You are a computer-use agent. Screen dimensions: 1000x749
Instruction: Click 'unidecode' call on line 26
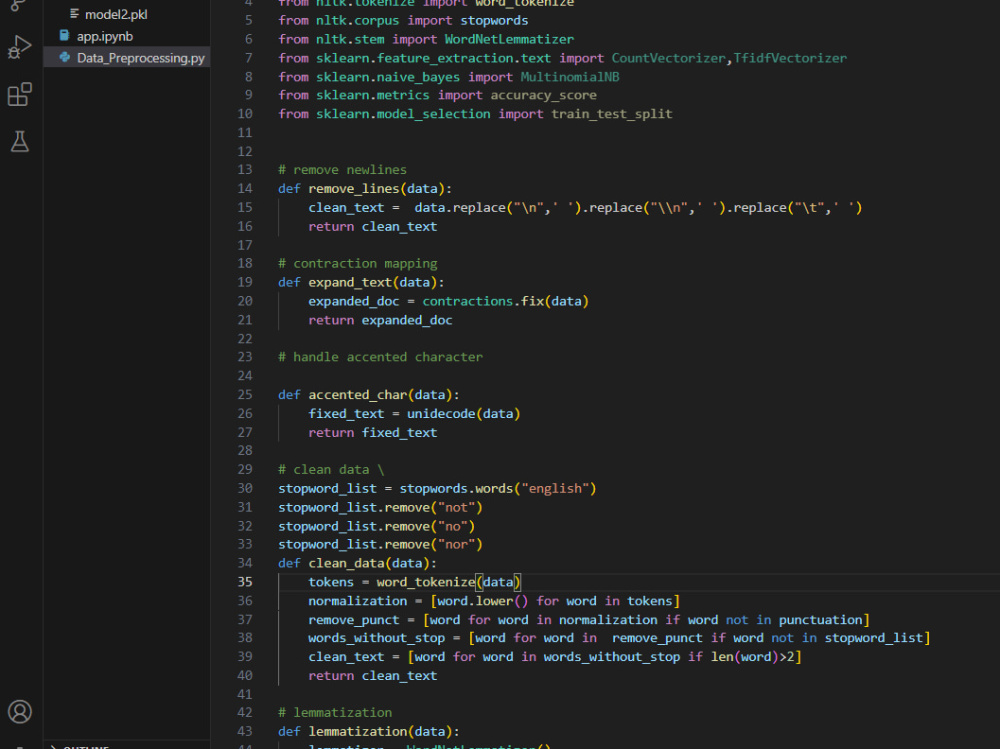click(x=441, y=413)
